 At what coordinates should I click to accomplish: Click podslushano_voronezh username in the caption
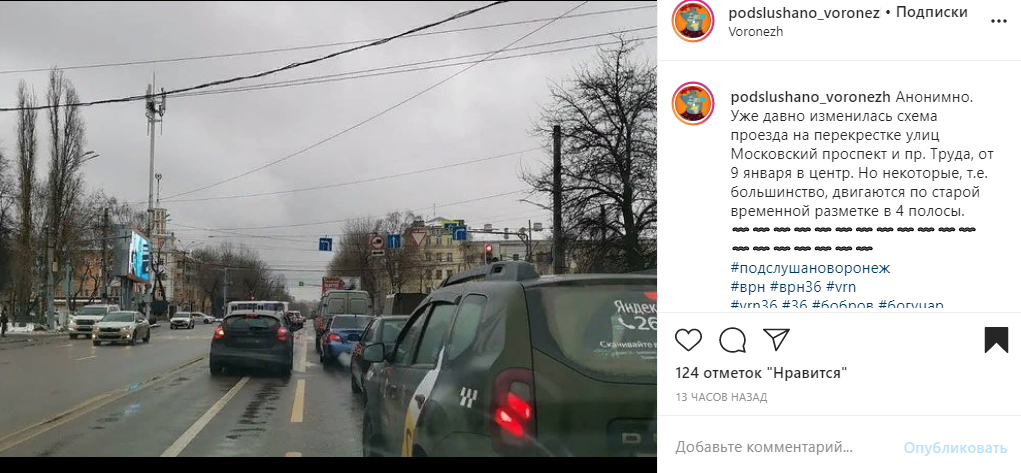811,98
